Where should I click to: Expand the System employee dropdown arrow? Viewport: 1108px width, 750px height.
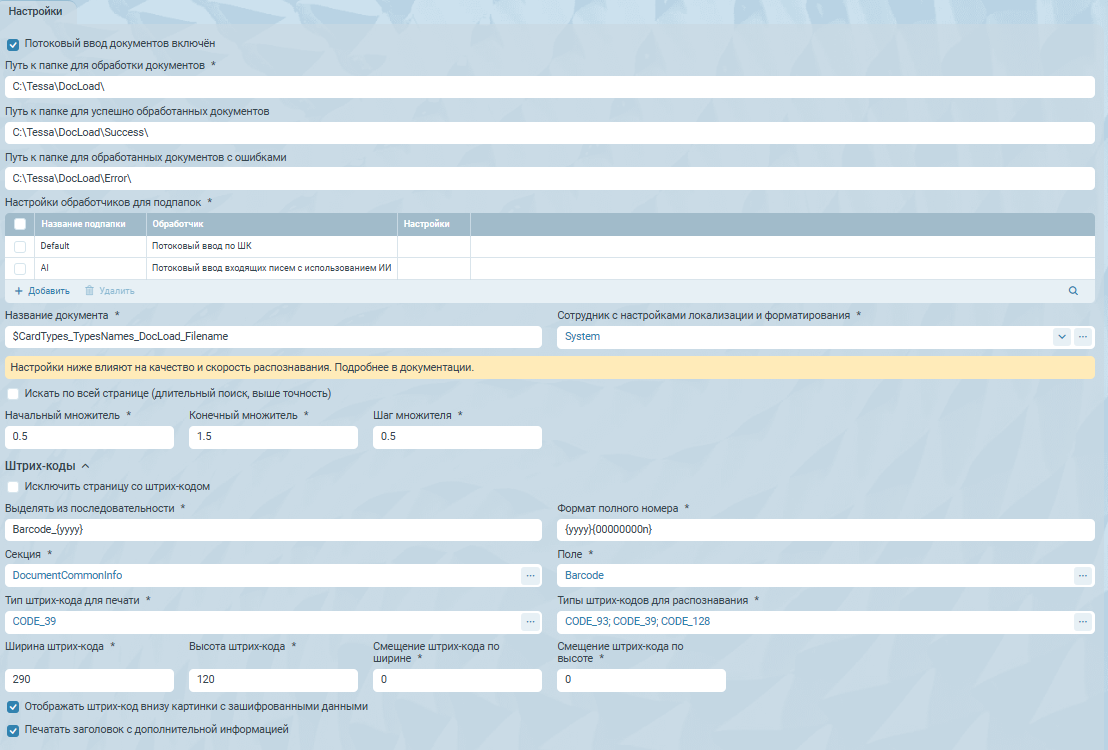pos(1061,337)
